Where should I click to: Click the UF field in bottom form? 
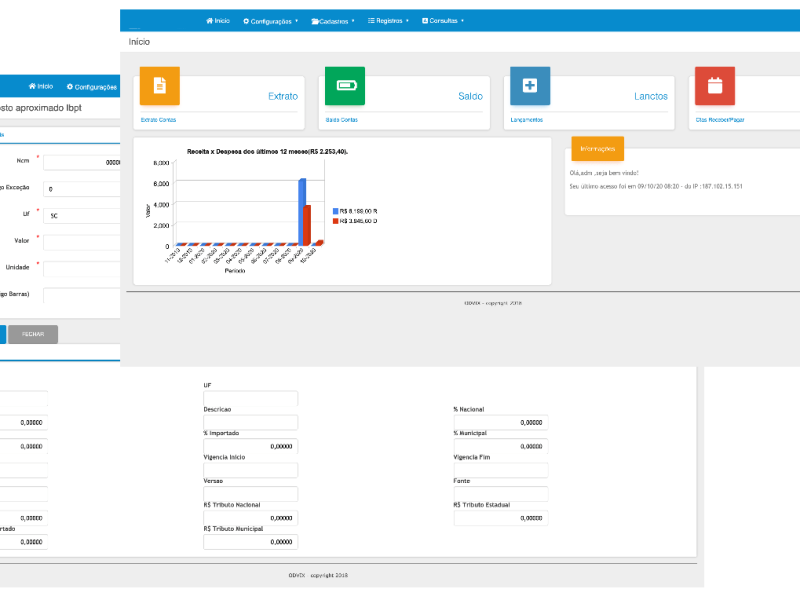pyautogui.click(x=251, y=398)
